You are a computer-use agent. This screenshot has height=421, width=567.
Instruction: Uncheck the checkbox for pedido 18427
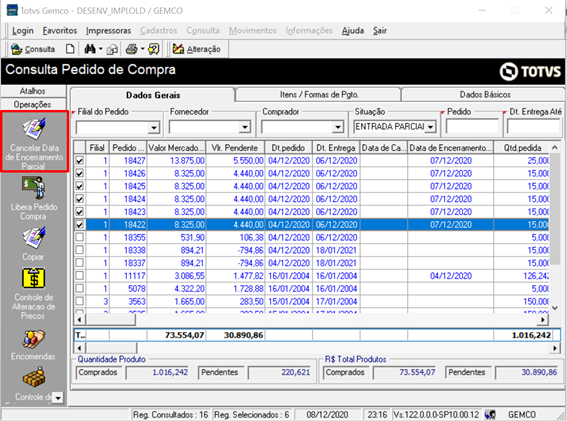click(80, 161)
